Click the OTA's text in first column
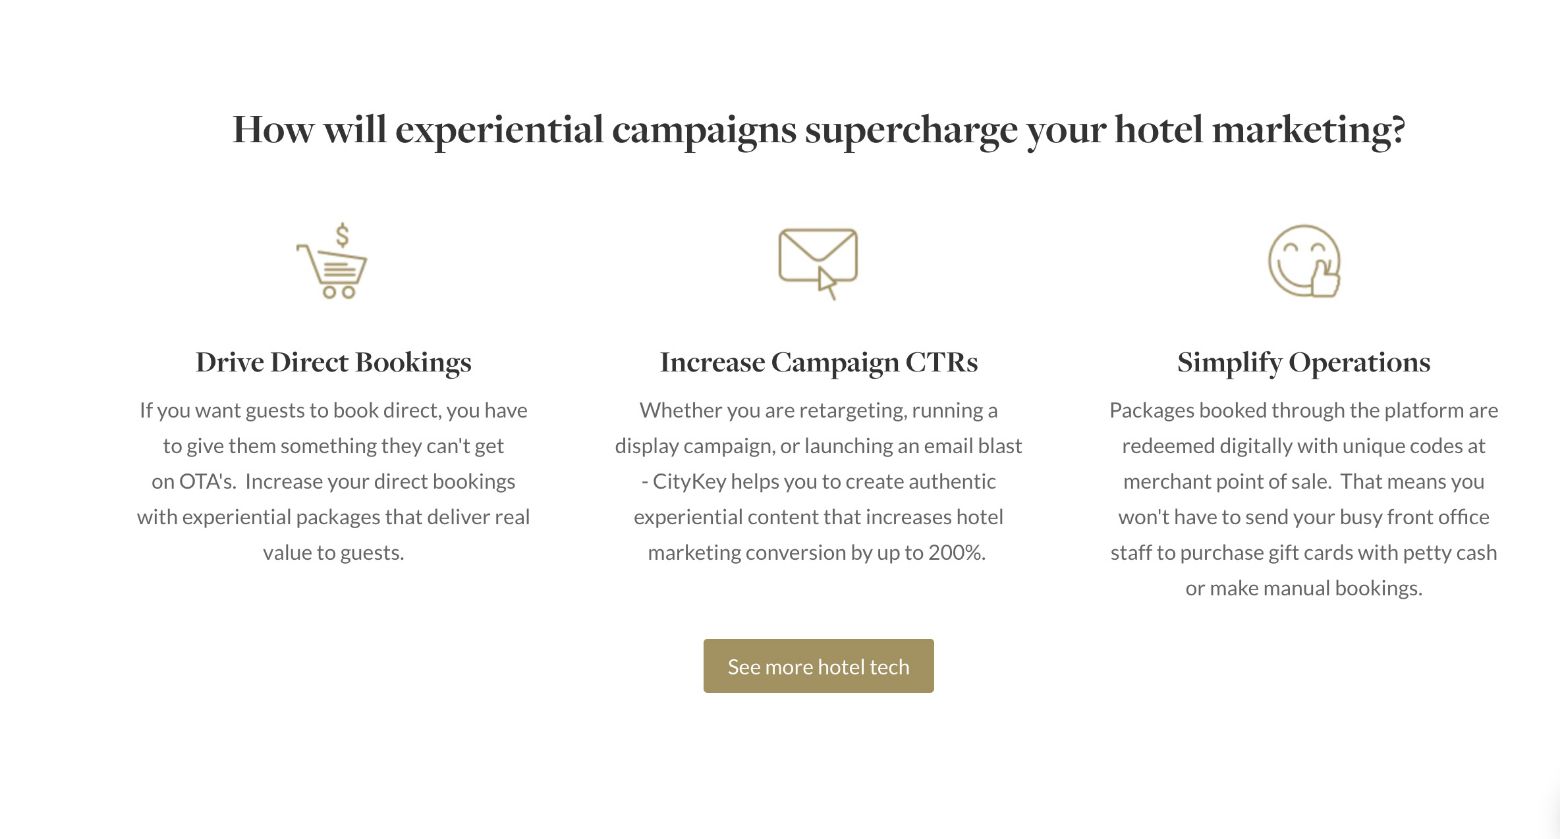 pyautogui.click(x=207, y=481)
